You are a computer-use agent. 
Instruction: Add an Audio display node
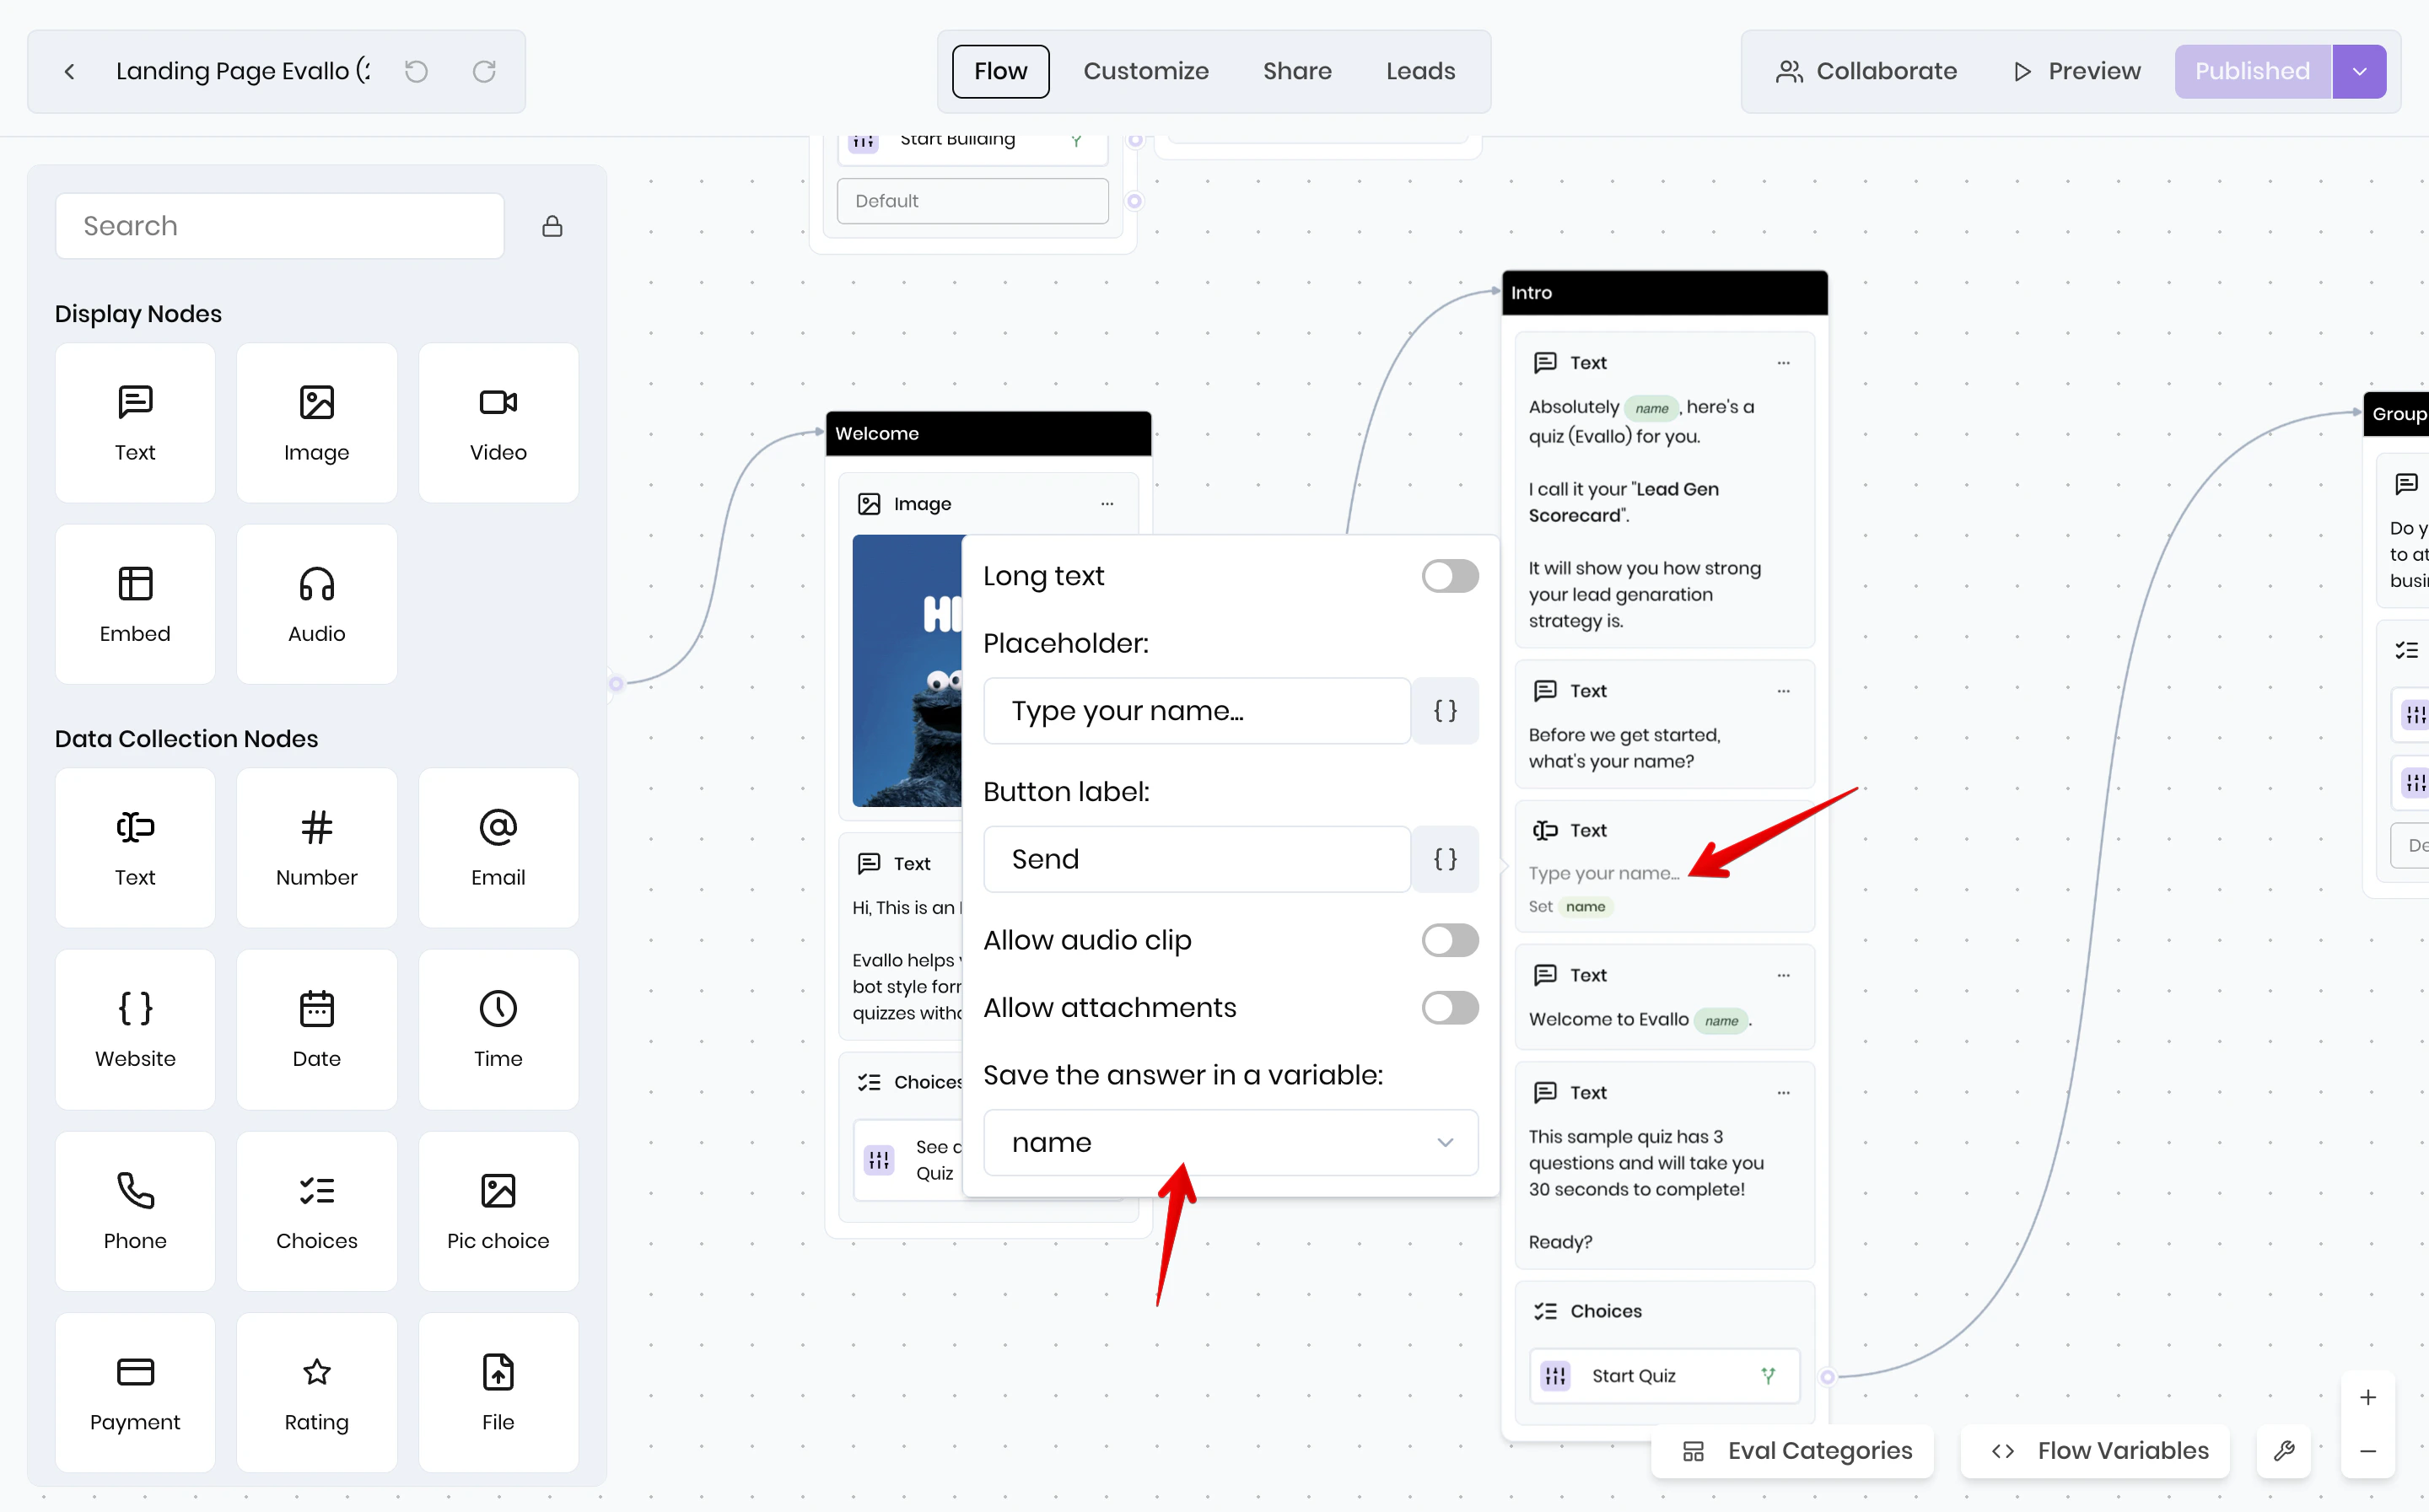(316, 604)
